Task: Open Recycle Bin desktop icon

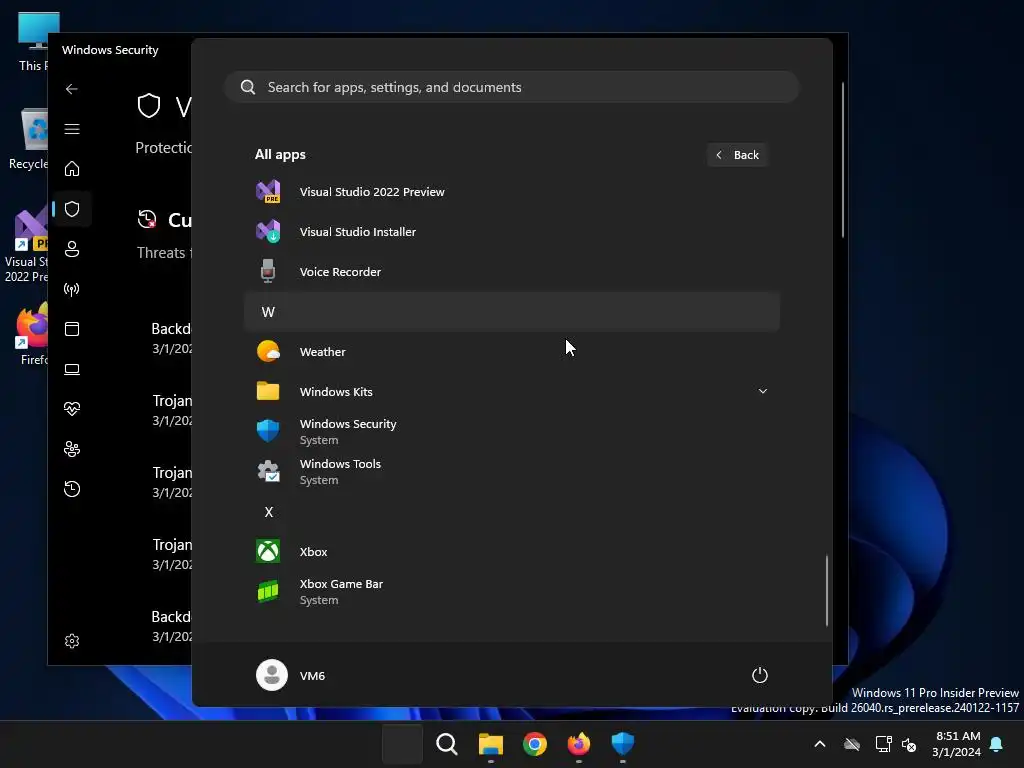Action: click(27, 138)
